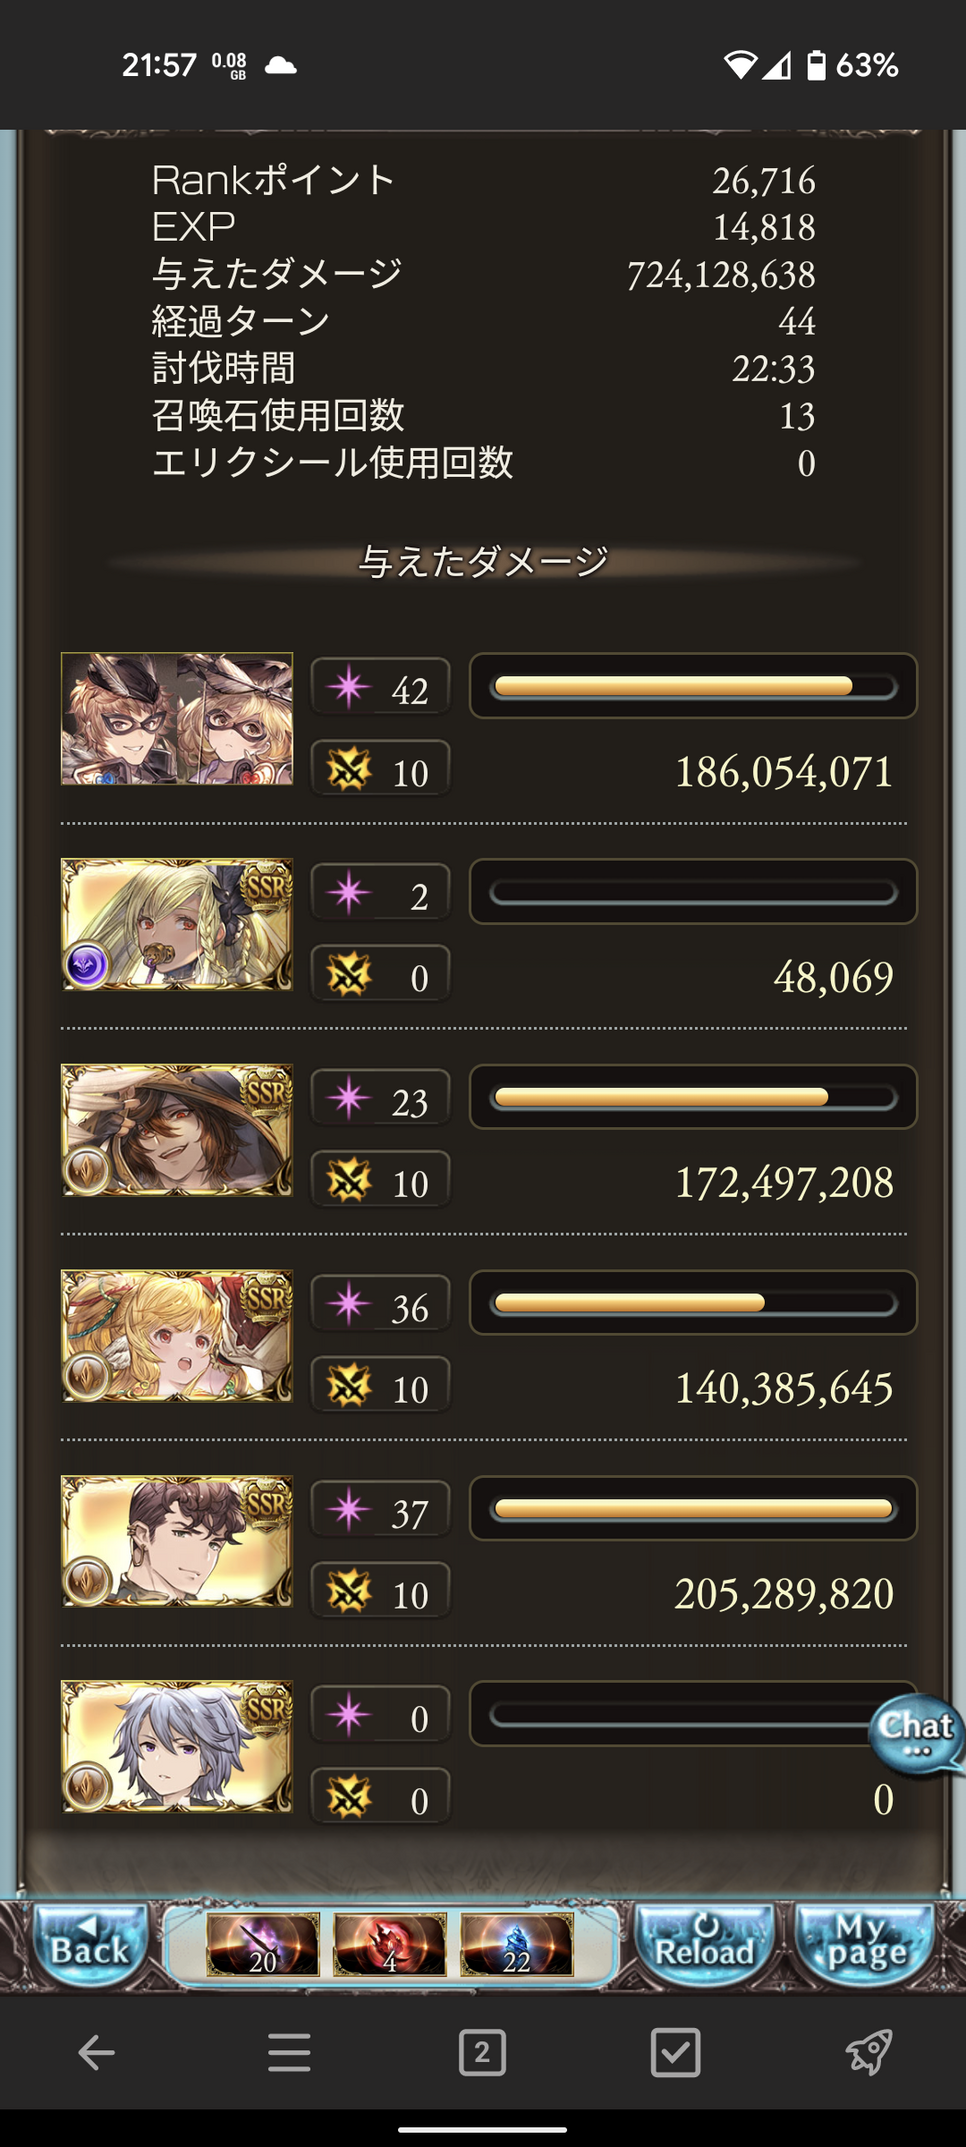Select red raid shortcut icon showing 4
The width and height of the screenshot is (966, 2147).
coord(390,1945)
